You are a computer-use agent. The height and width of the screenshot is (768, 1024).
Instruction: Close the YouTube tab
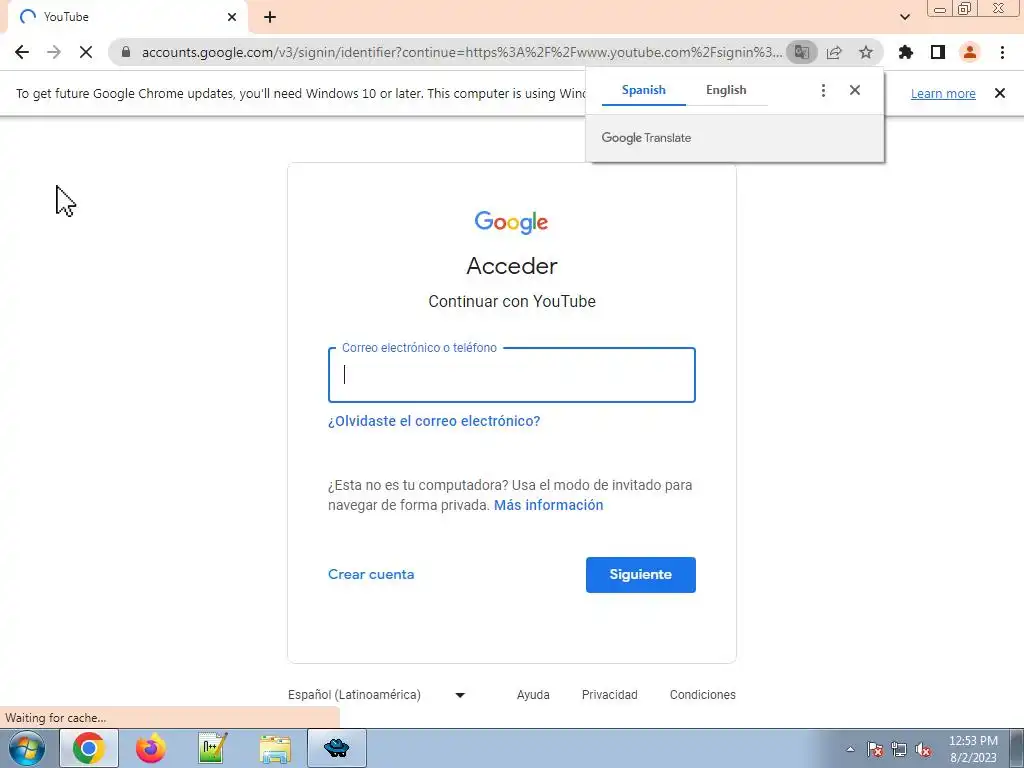(x=232, y=17)
